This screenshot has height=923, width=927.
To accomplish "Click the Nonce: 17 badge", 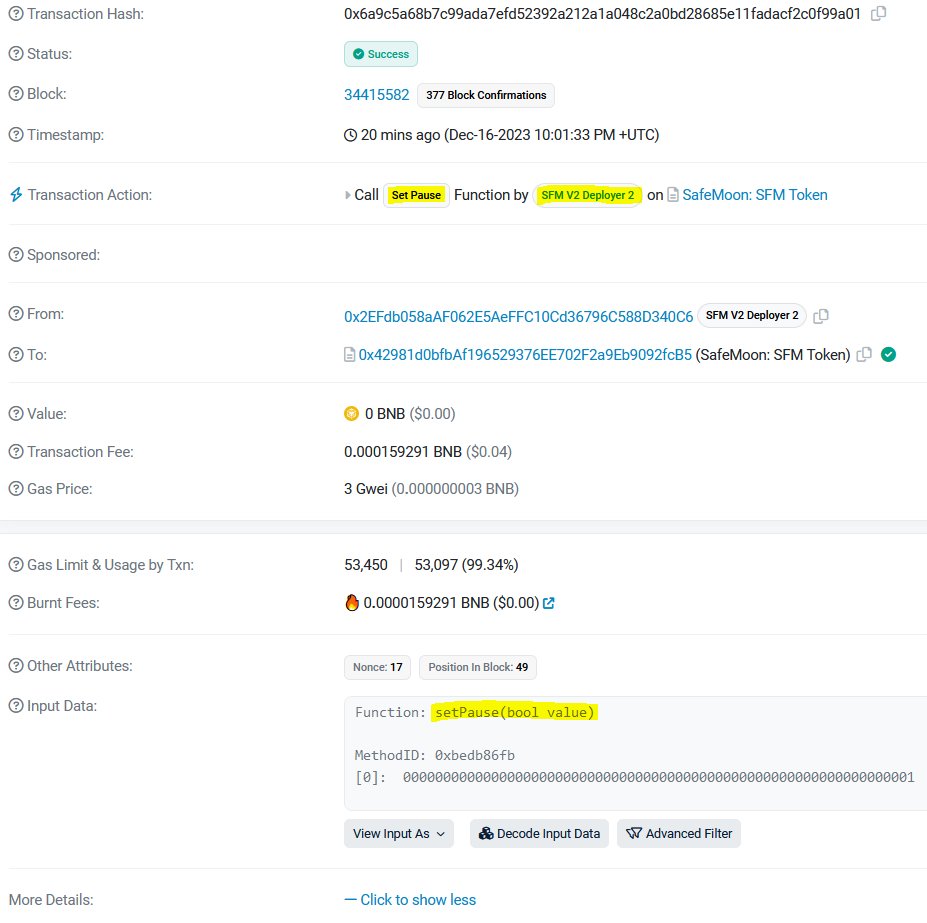I will [377, 668].
